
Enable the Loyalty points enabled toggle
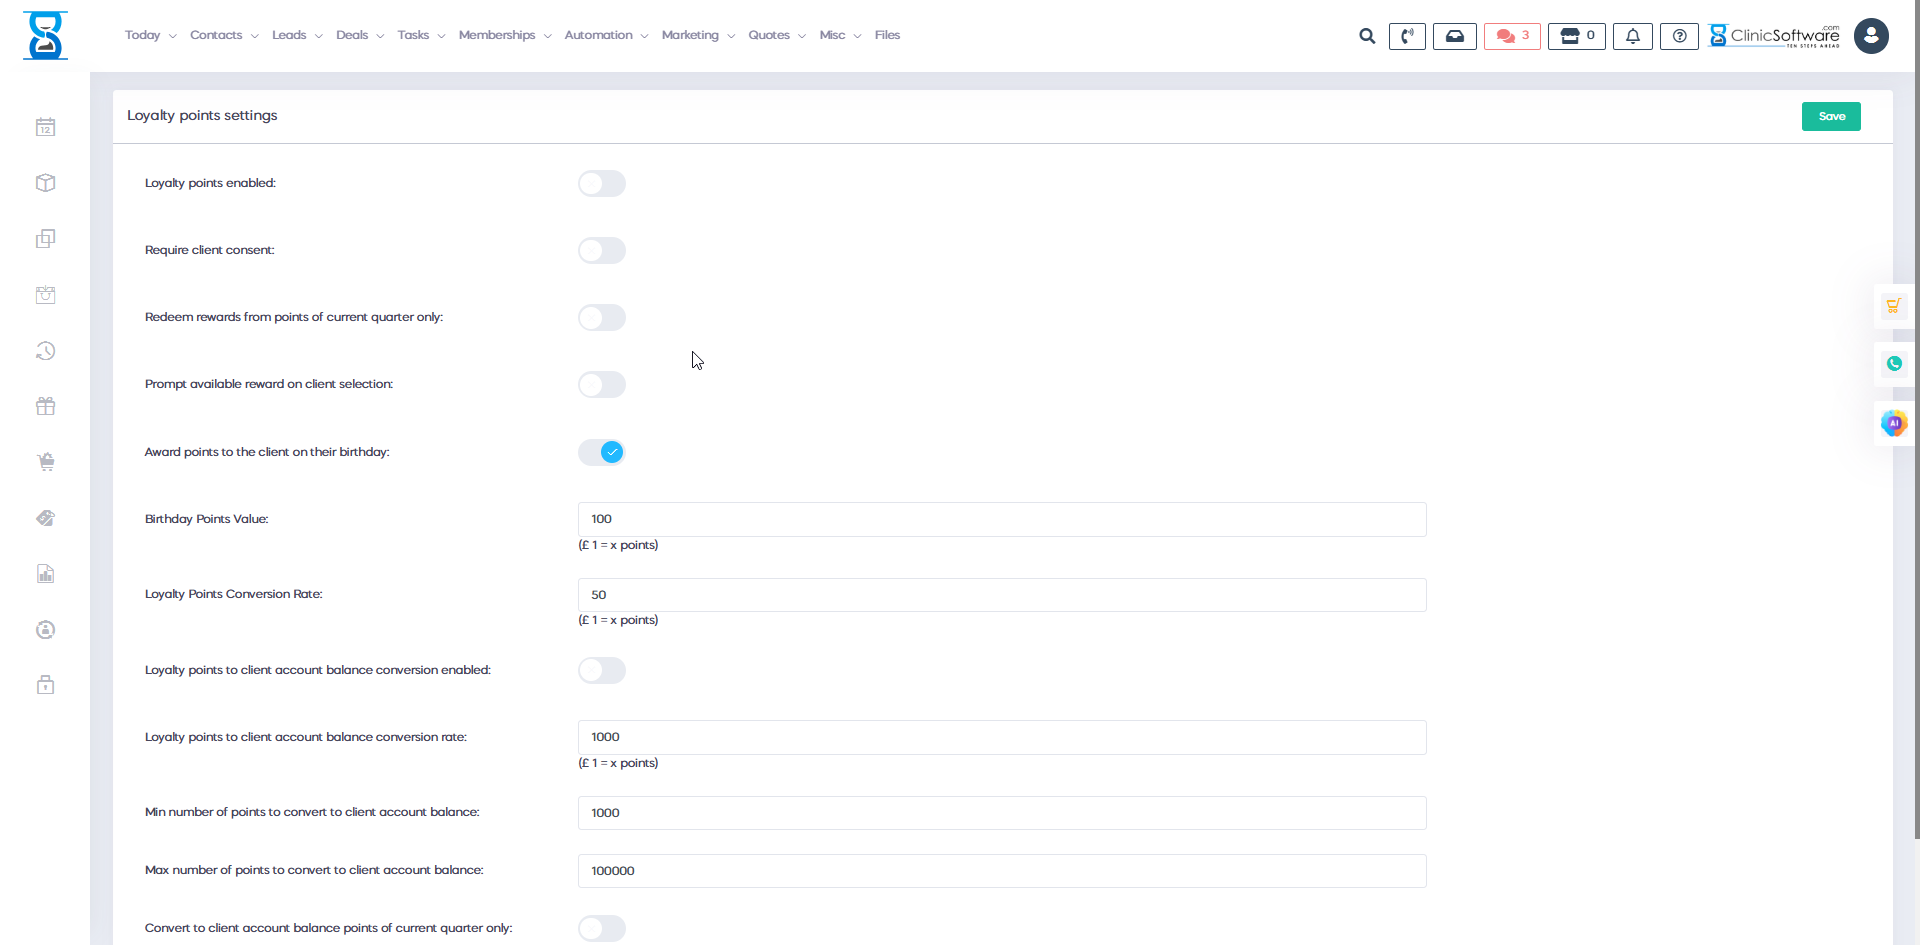601,183
